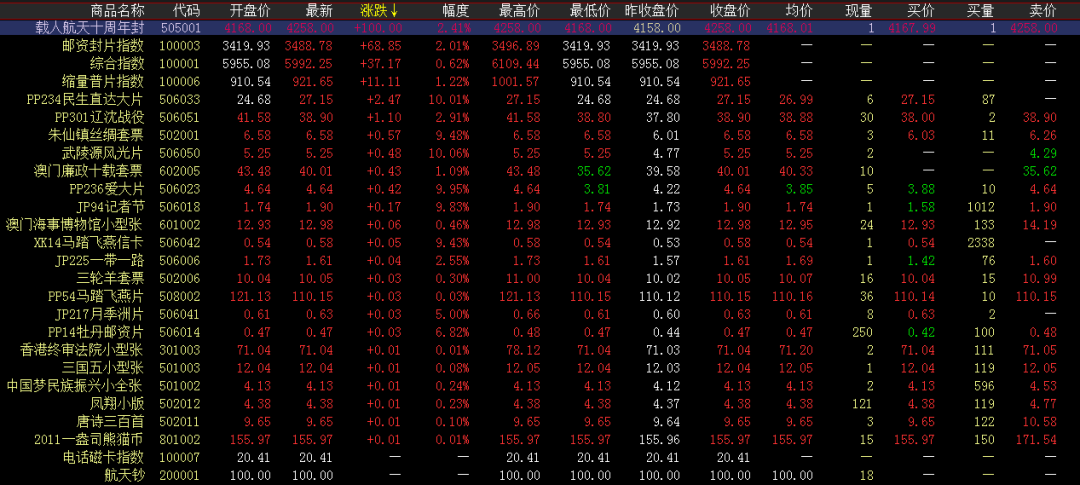The image size is (1080, 485).
Task: Click code 100003
Action: (180, 45)
